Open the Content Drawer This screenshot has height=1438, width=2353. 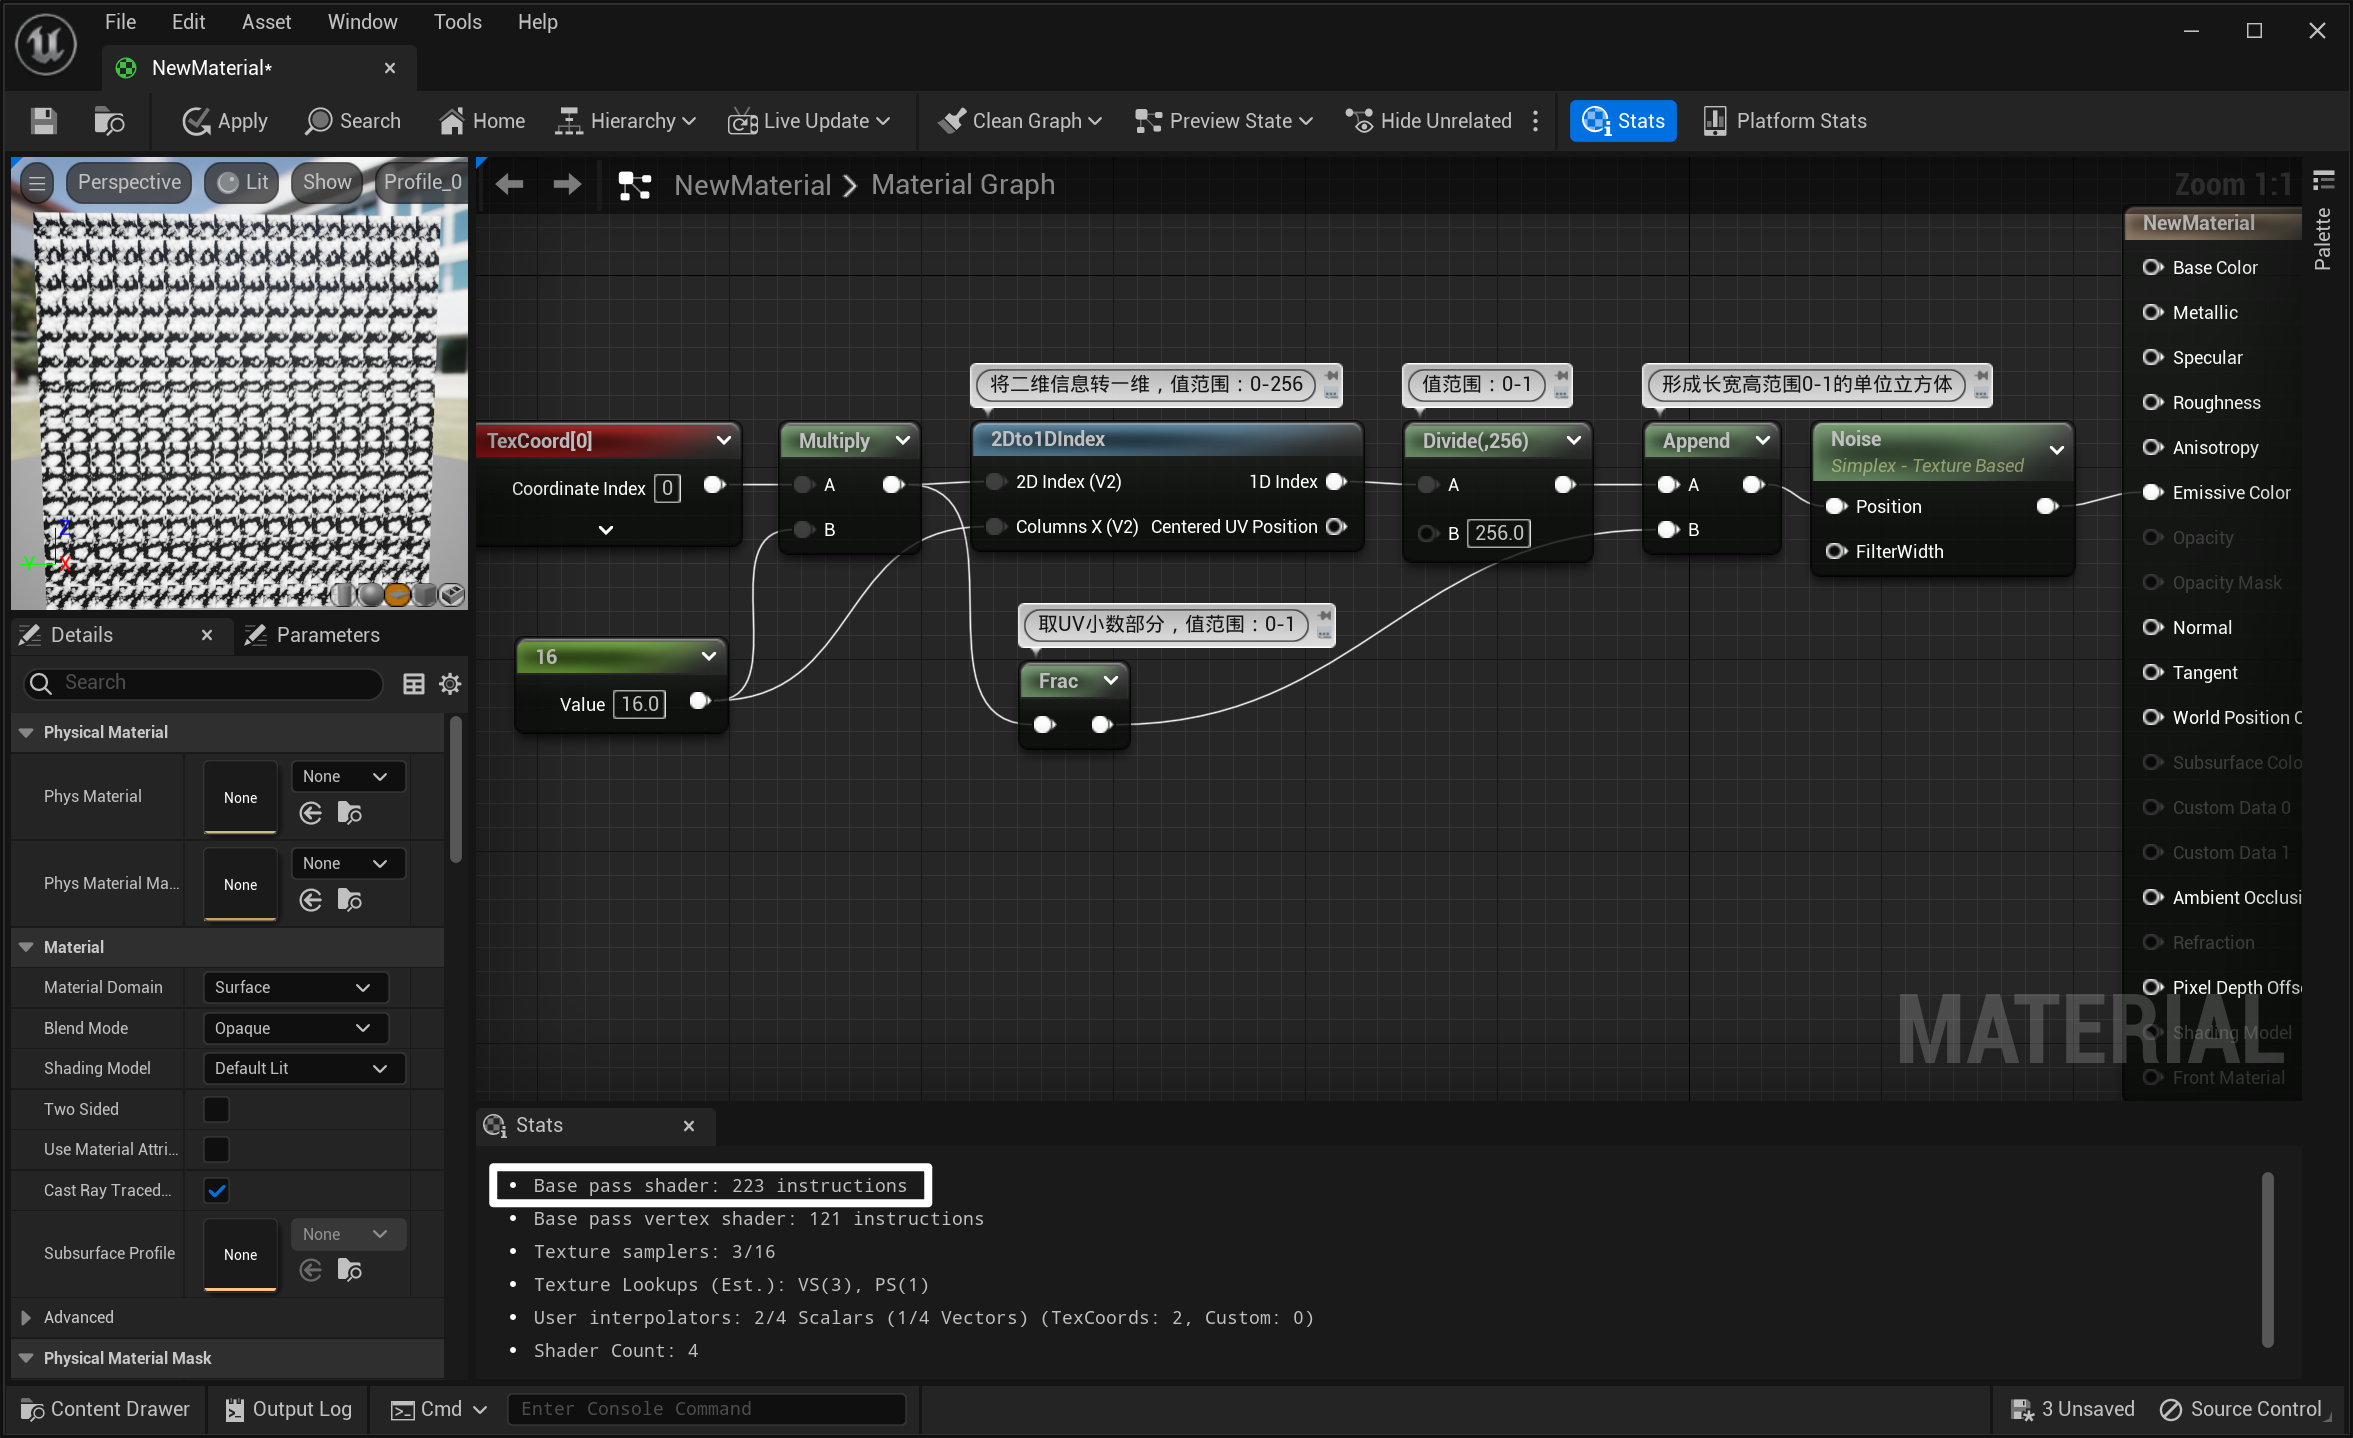[105, 1409]
